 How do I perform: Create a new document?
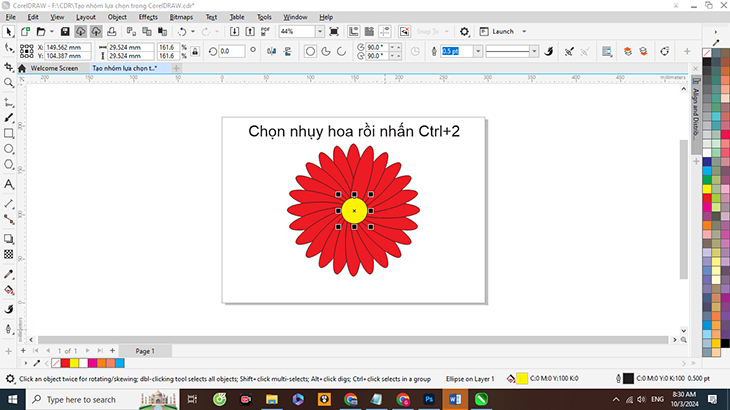coord(25,31)
